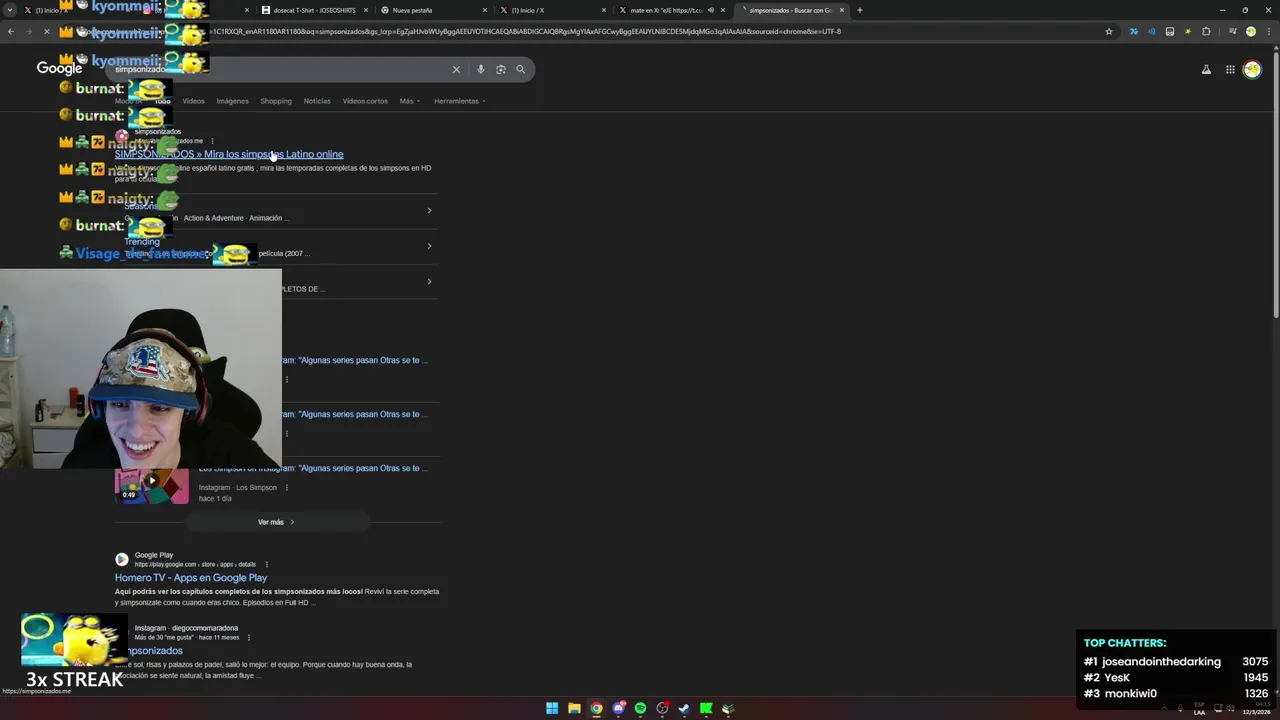Expand the Action & Adventure sitelink row
Viewport: 1280px width, 720px height.
429,210
